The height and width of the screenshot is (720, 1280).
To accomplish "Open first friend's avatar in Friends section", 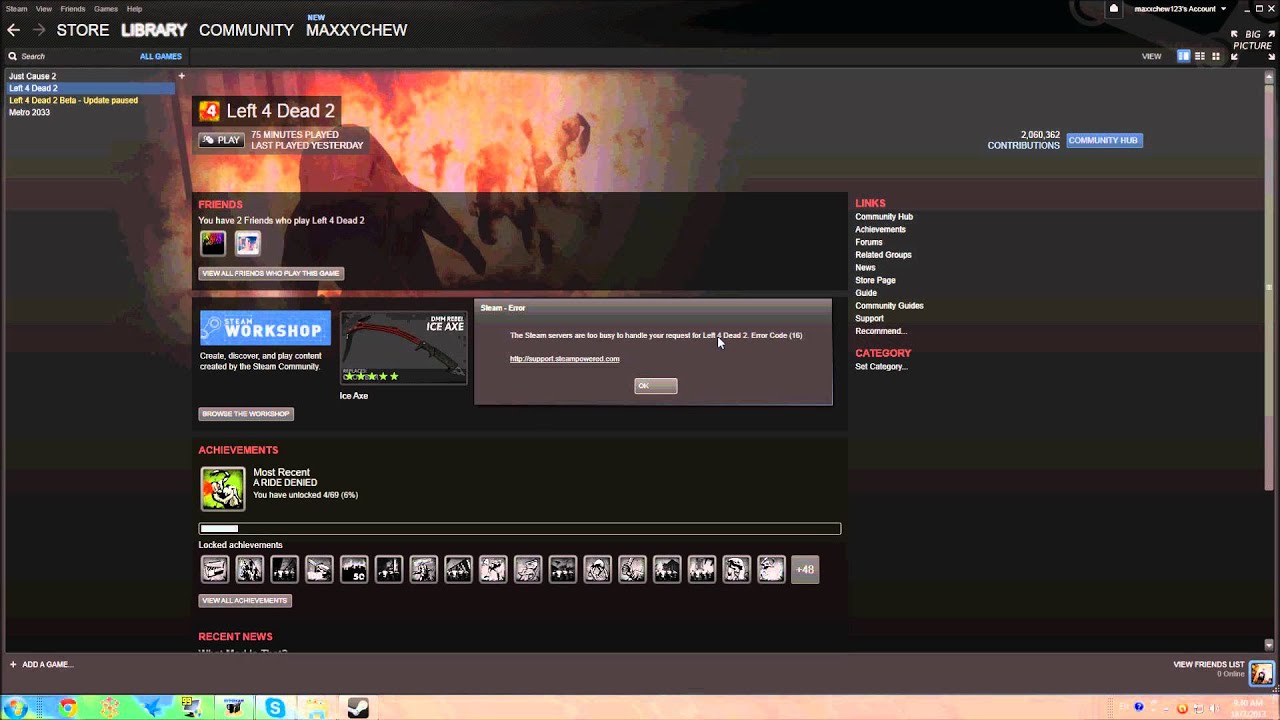I will 213,243.
